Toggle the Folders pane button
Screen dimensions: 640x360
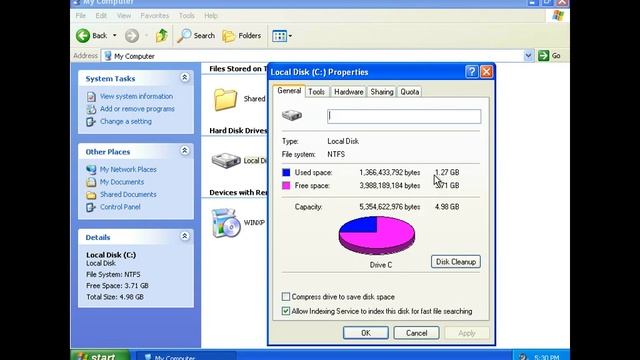242,36
